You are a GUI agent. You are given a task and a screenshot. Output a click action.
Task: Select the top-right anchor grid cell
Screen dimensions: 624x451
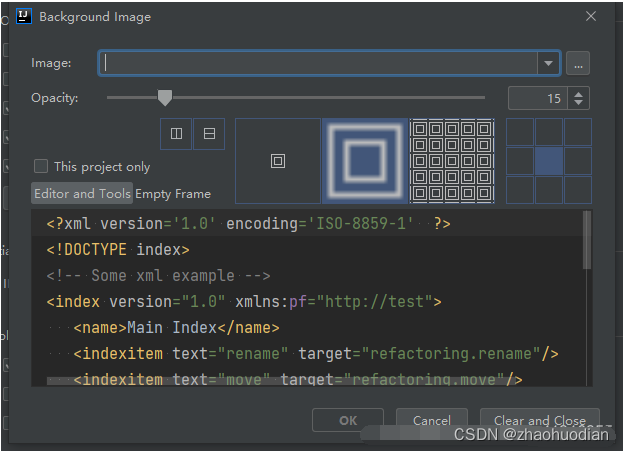coord(578,132)
